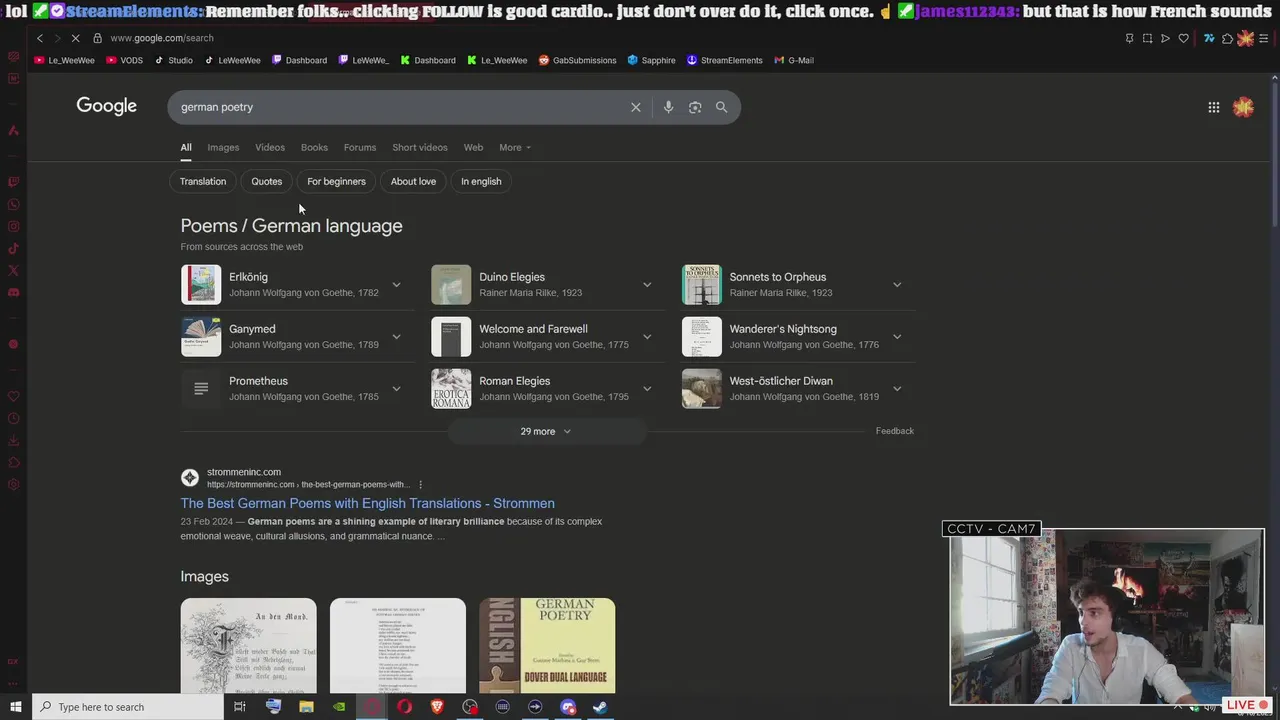Open the Brave browser taskbar icon
This screenshot has height=720, width=1280.
click(x=437, y=707)
